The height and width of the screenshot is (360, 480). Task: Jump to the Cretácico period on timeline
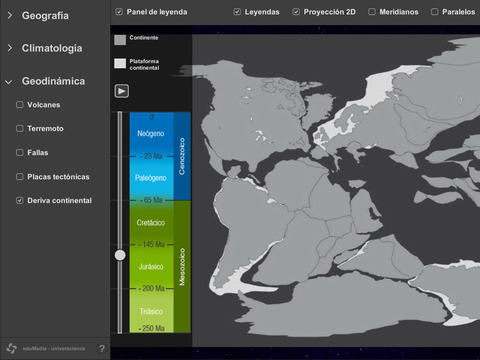151,223
